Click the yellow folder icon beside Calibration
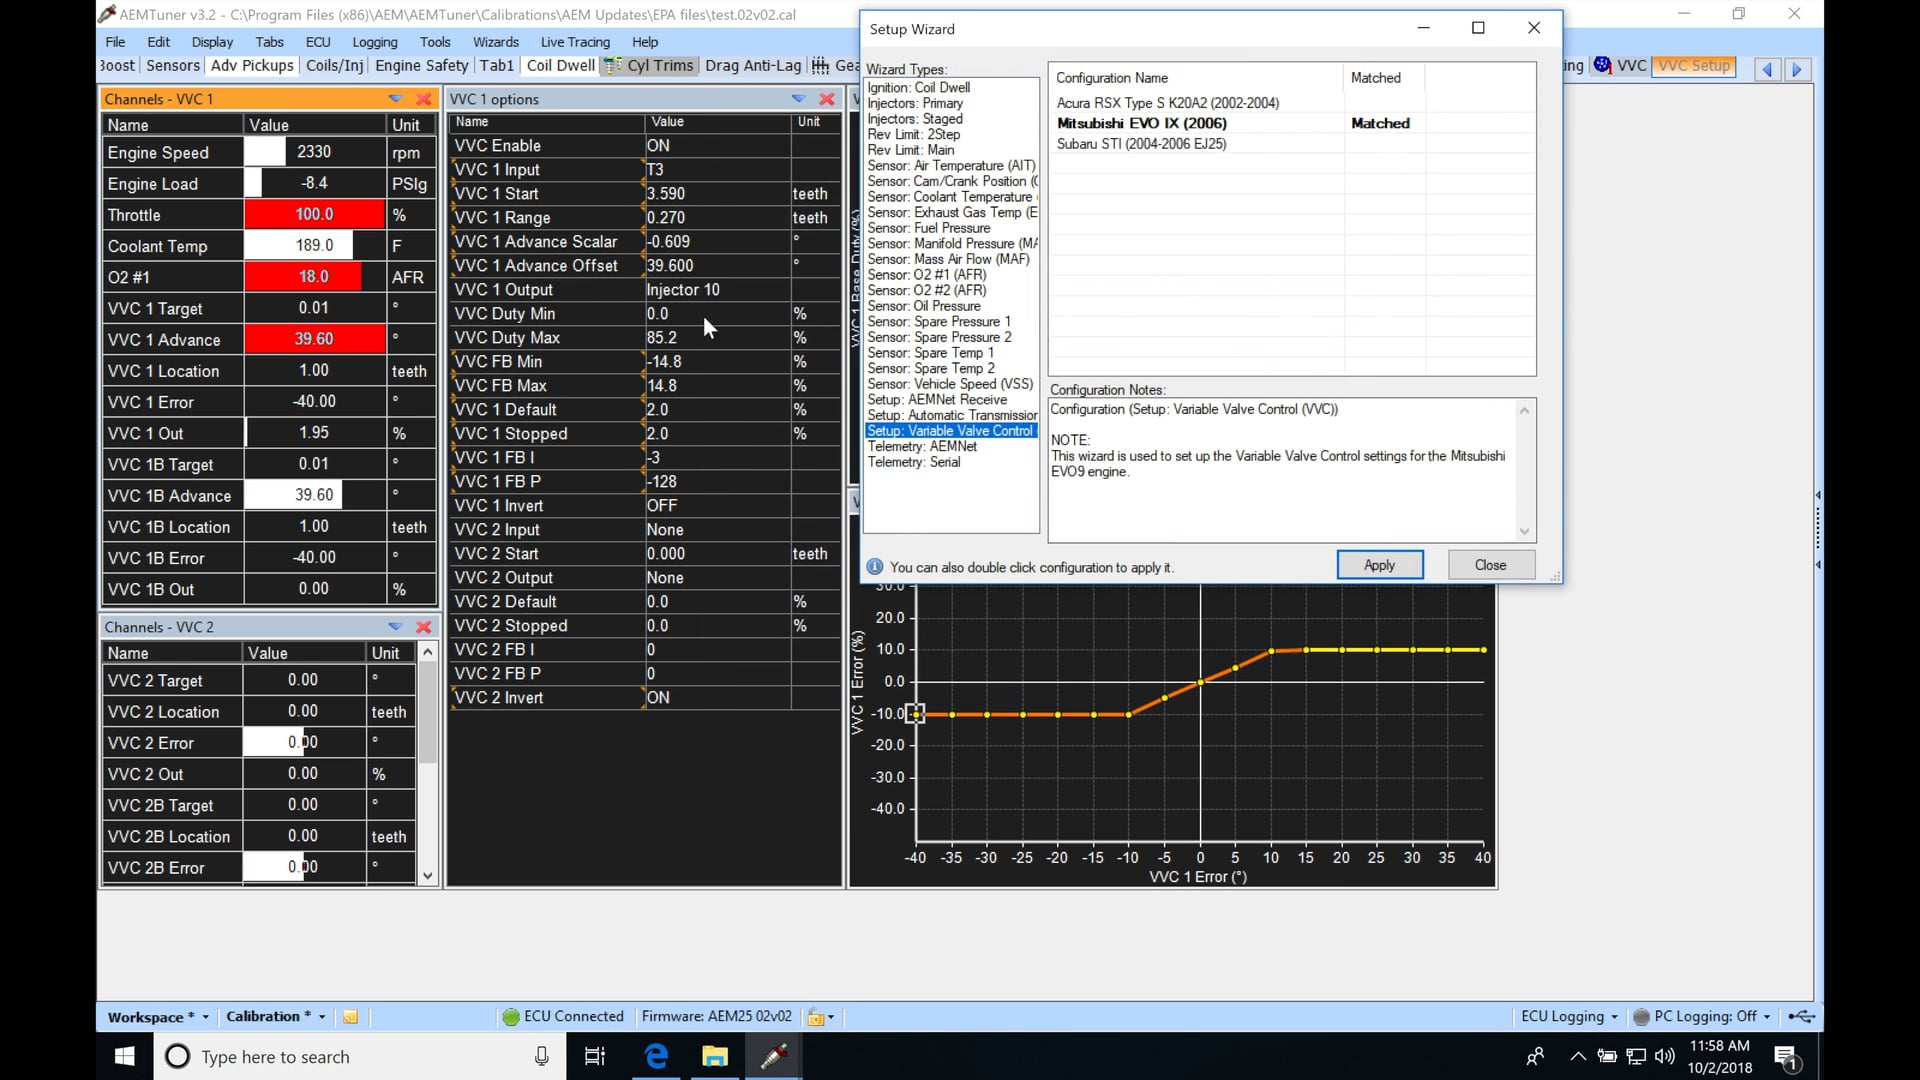Screen dimensions: 1920x1080 351,1017
